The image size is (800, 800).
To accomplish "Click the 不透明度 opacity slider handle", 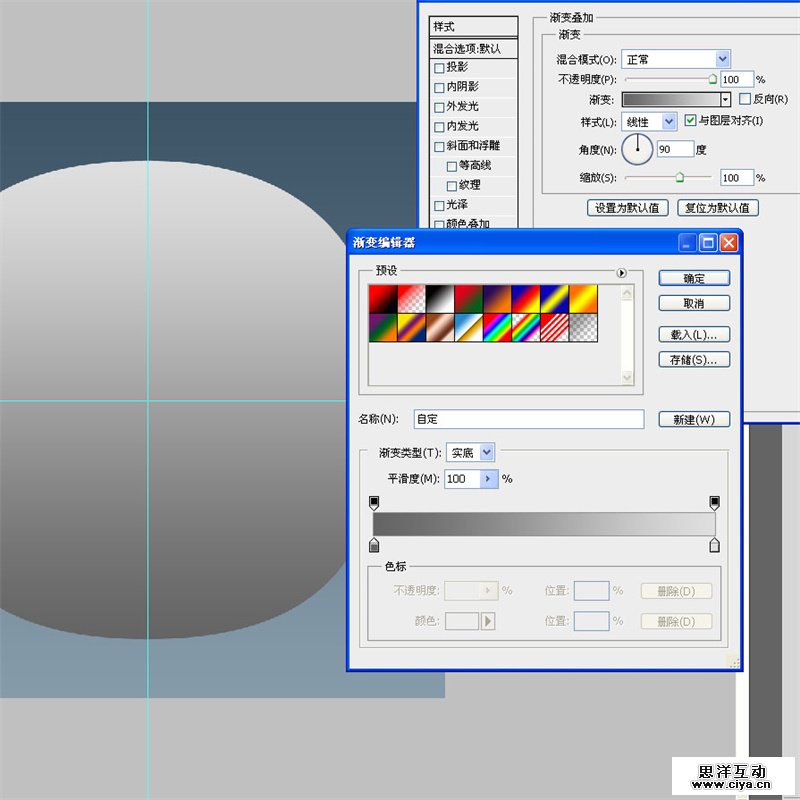I will coord(712,78).
